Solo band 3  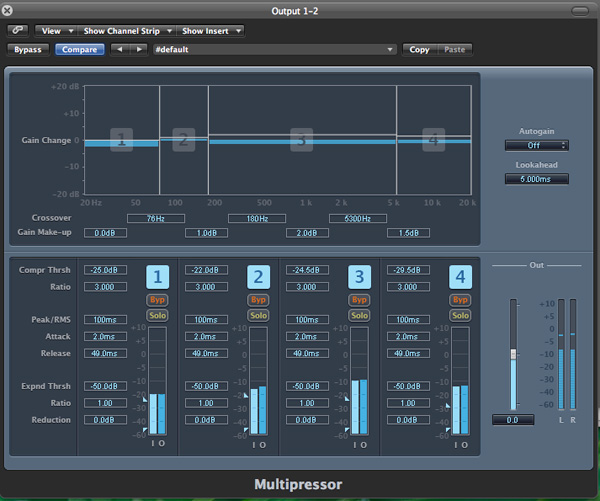(360, 315)
